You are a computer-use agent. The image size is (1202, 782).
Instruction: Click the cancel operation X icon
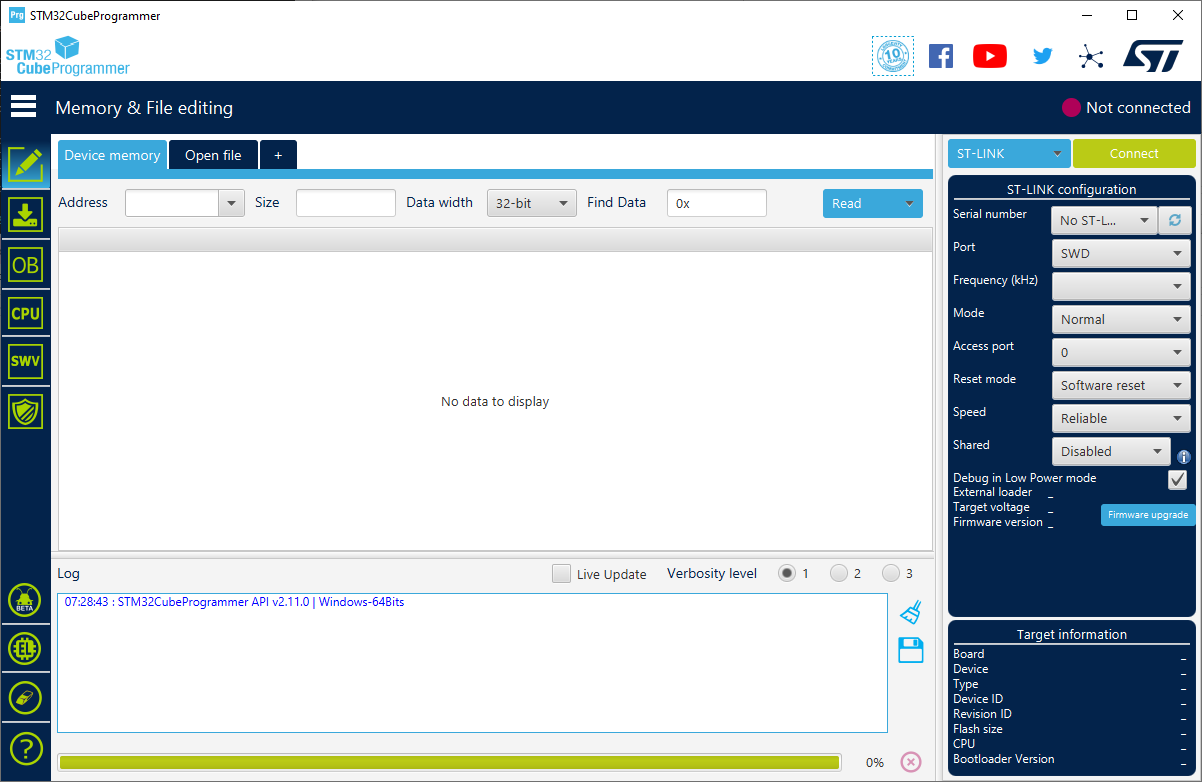[910, 762]
